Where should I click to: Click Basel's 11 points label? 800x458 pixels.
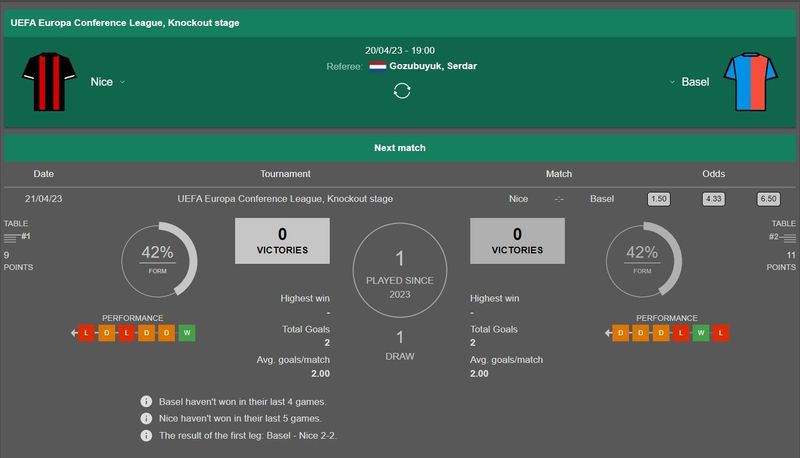pyautogui.click(x=781, y=261)
